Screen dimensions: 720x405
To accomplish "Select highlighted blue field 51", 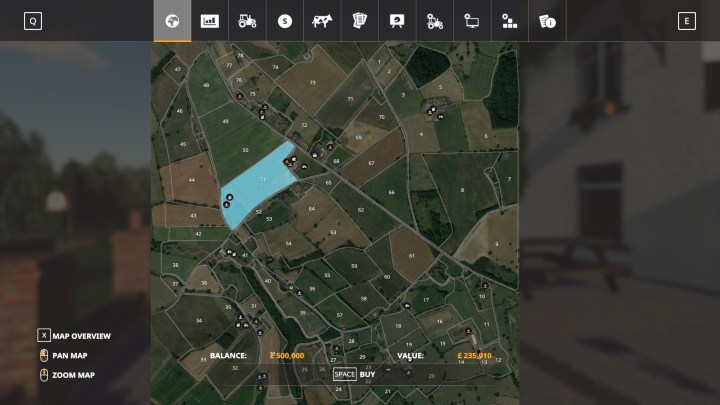I will pyautogui.click(x=258, y=185).
